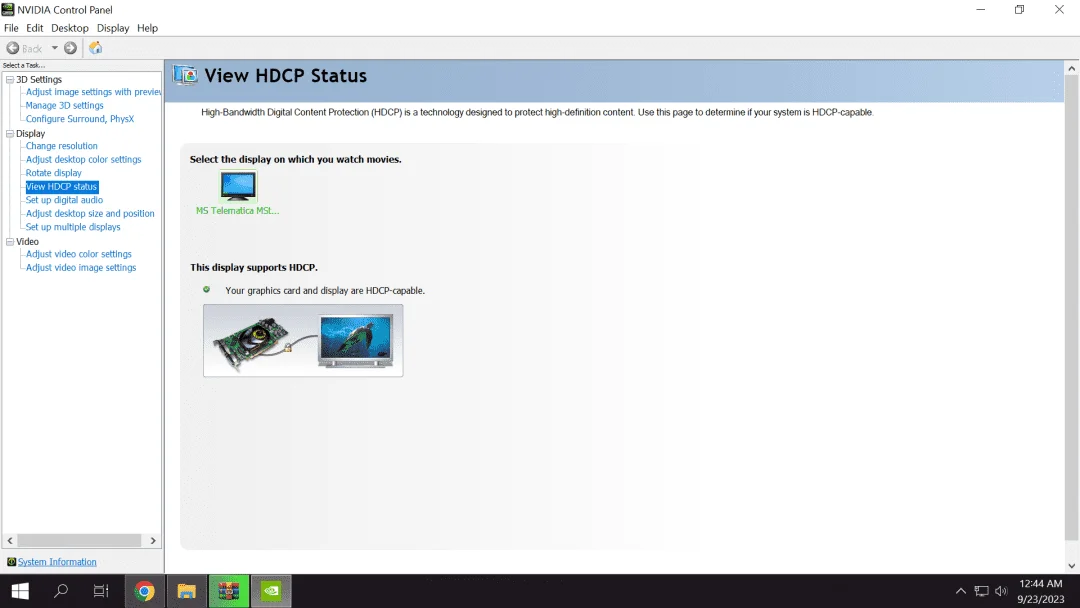
Task: Open the Display menu
Action: coord(113,28)
